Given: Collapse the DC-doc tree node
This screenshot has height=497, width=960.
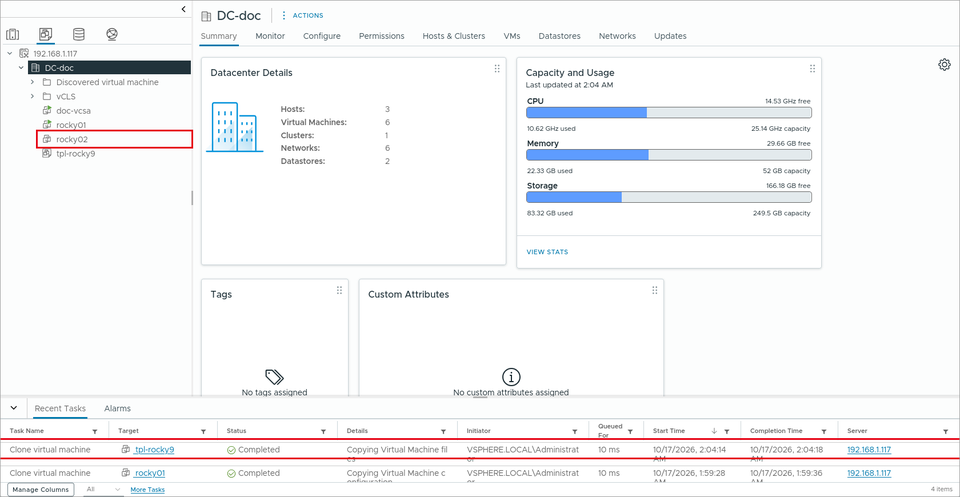Looking at the screenshot, I should click(x=21, y=68).
